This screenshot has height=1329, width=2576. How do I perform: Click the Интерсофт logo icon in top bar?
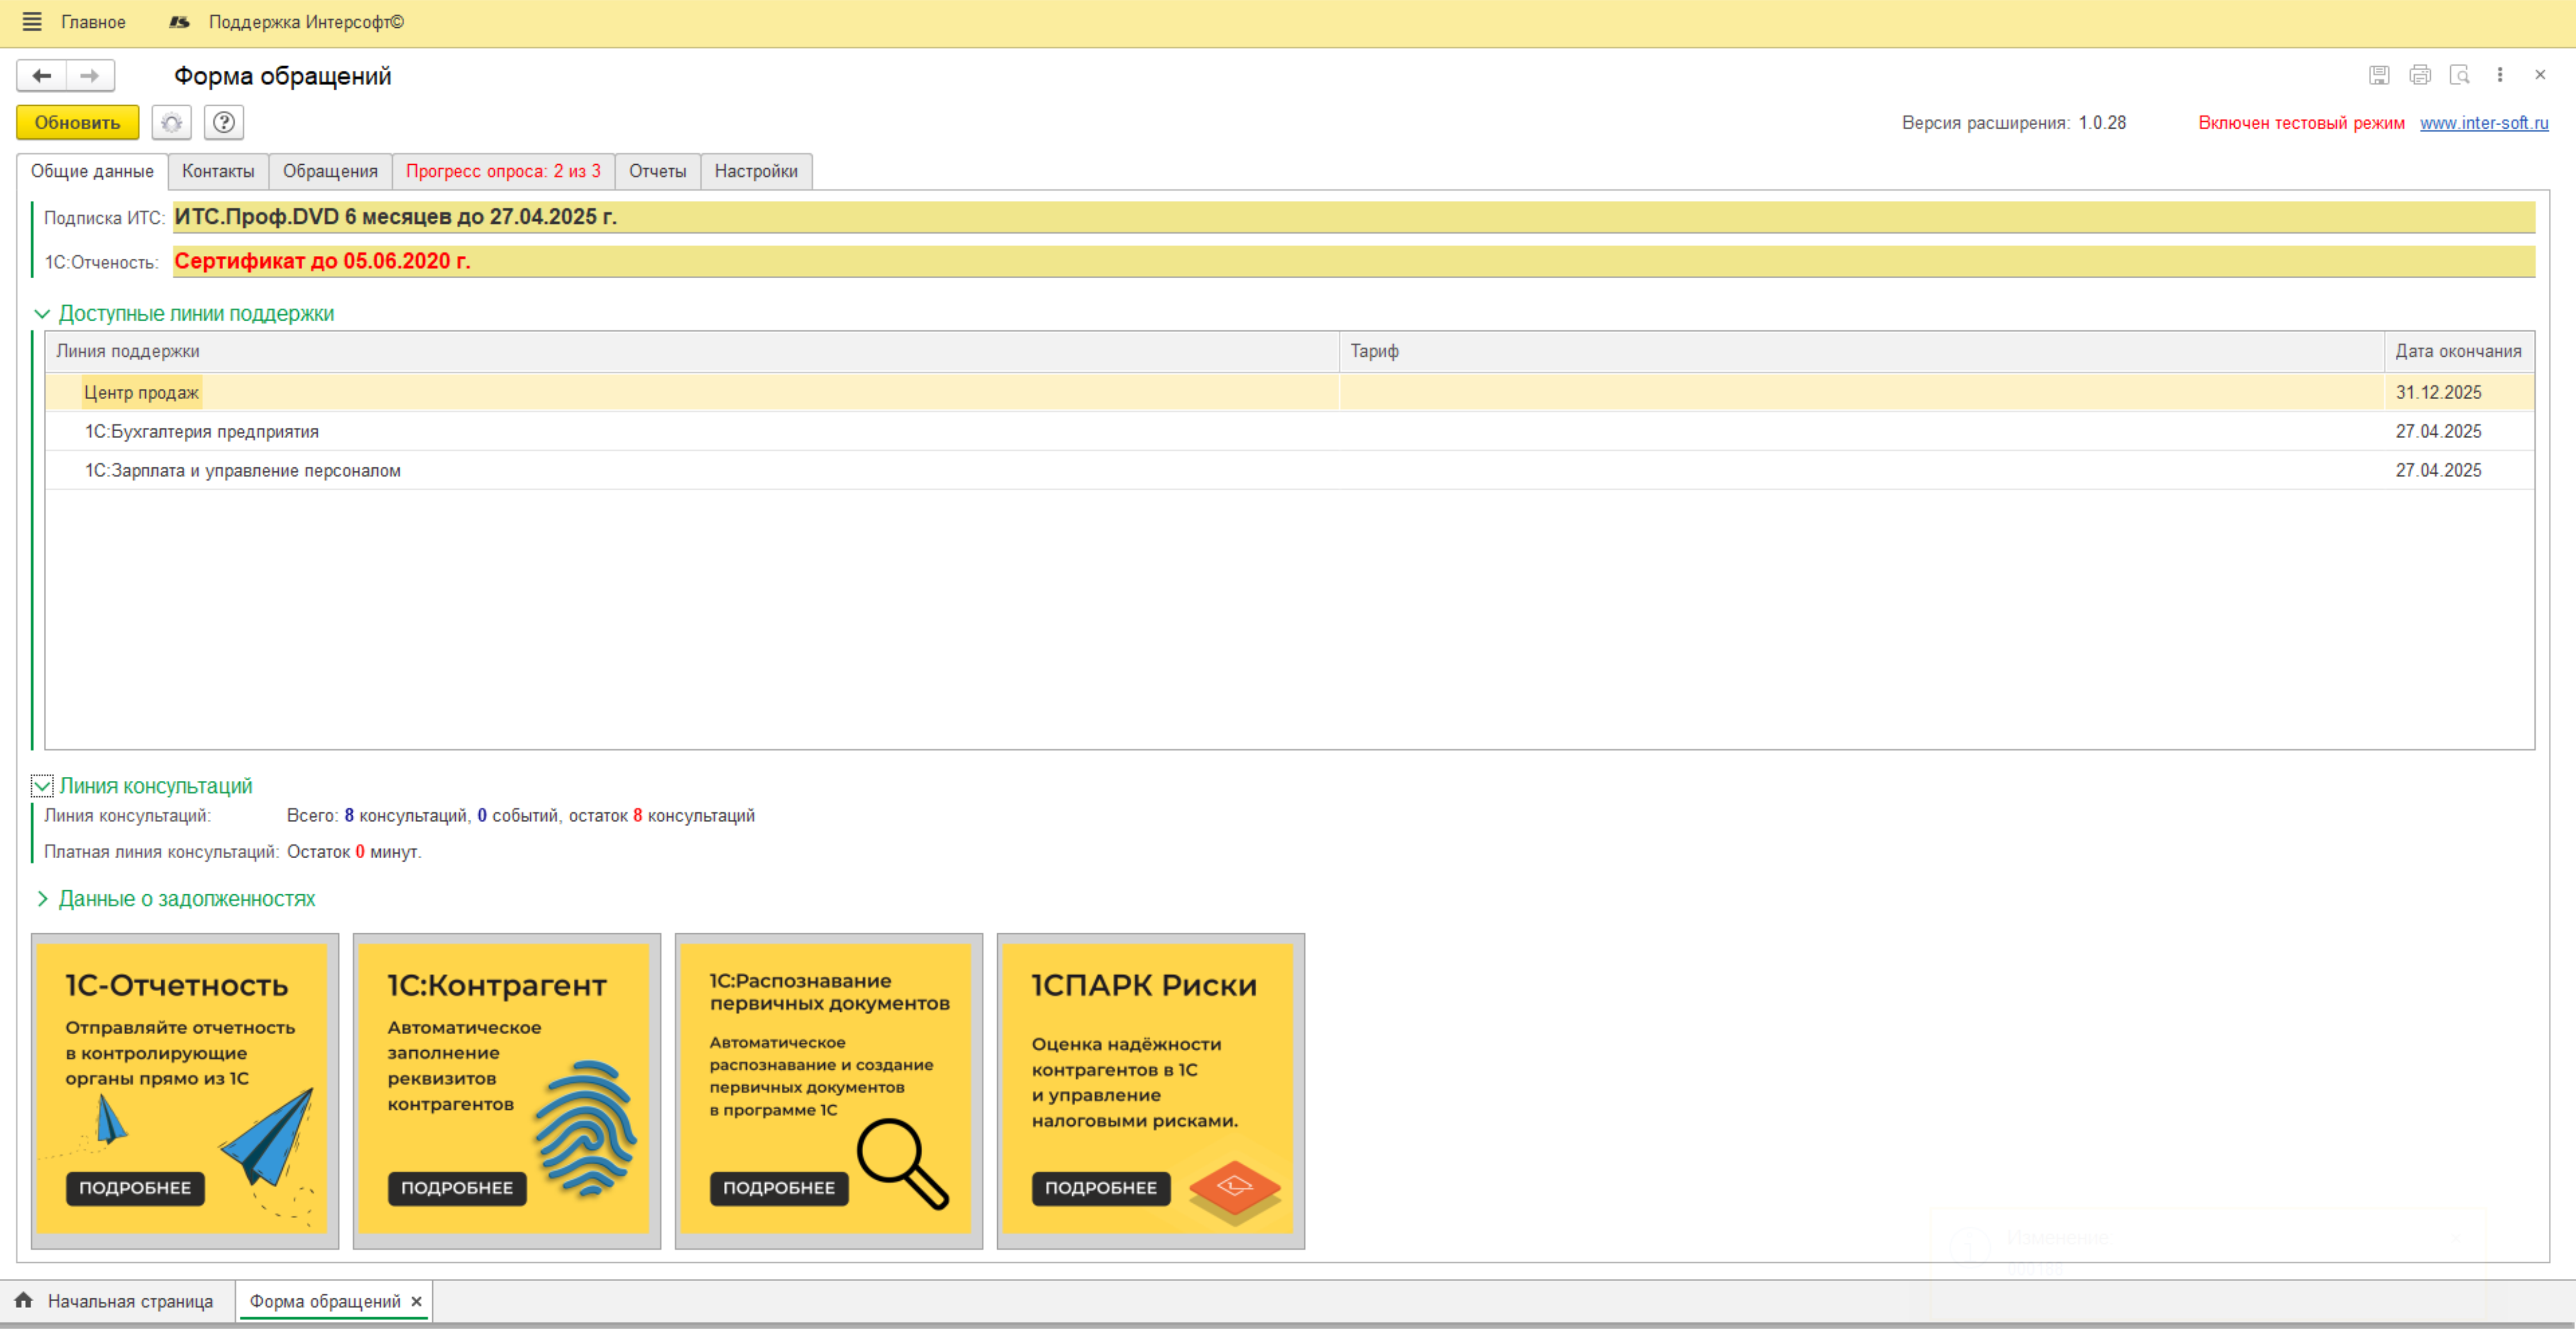(179, 22)
